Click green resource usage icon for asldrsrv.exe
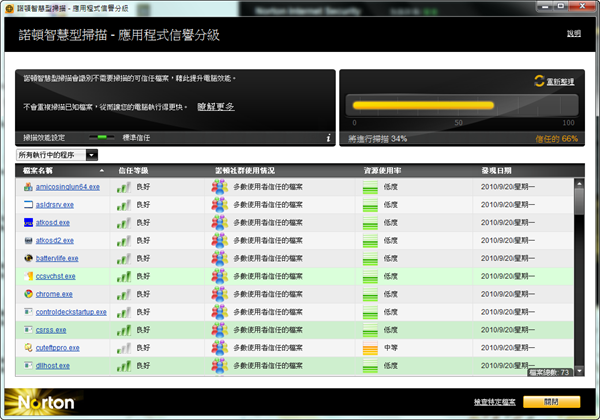Viewport: 600px width, 420px height. point(370,205)
